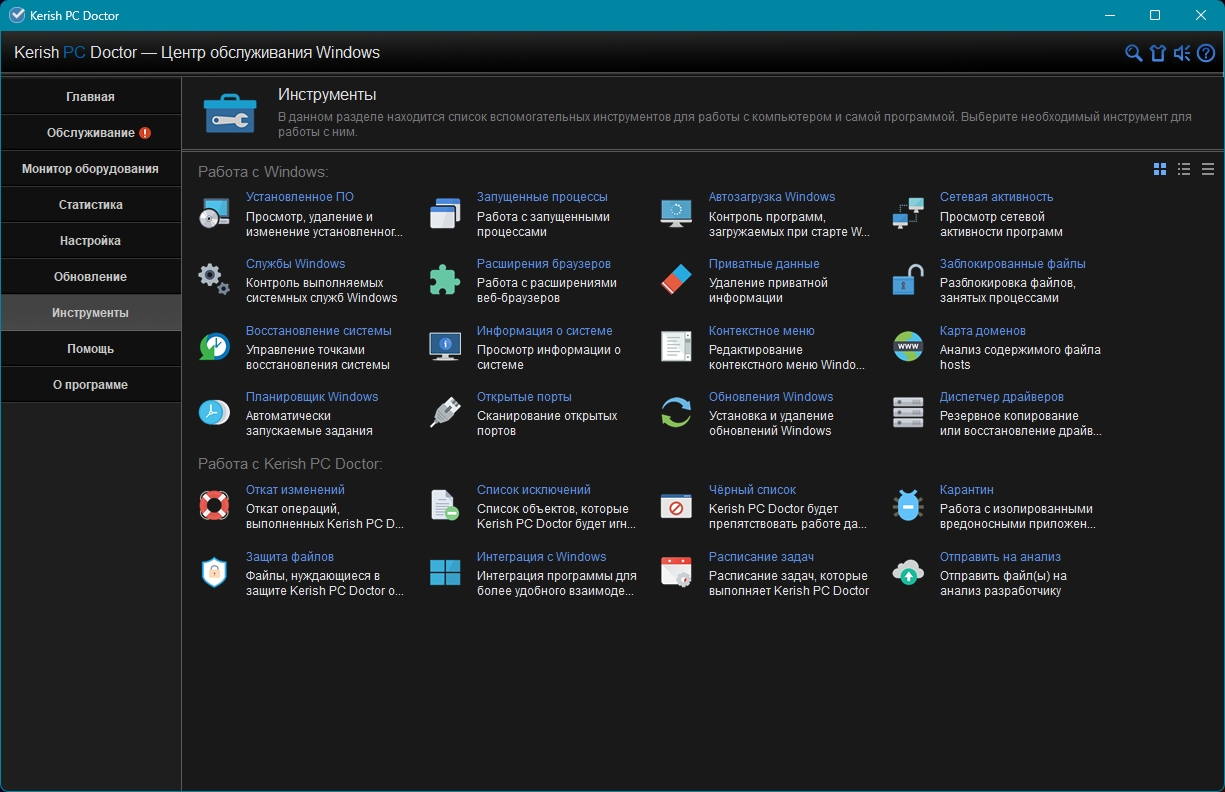Viewport: 1225px width, 792px height.
Task: Open the Настройка section
Action: coord(91,241)
